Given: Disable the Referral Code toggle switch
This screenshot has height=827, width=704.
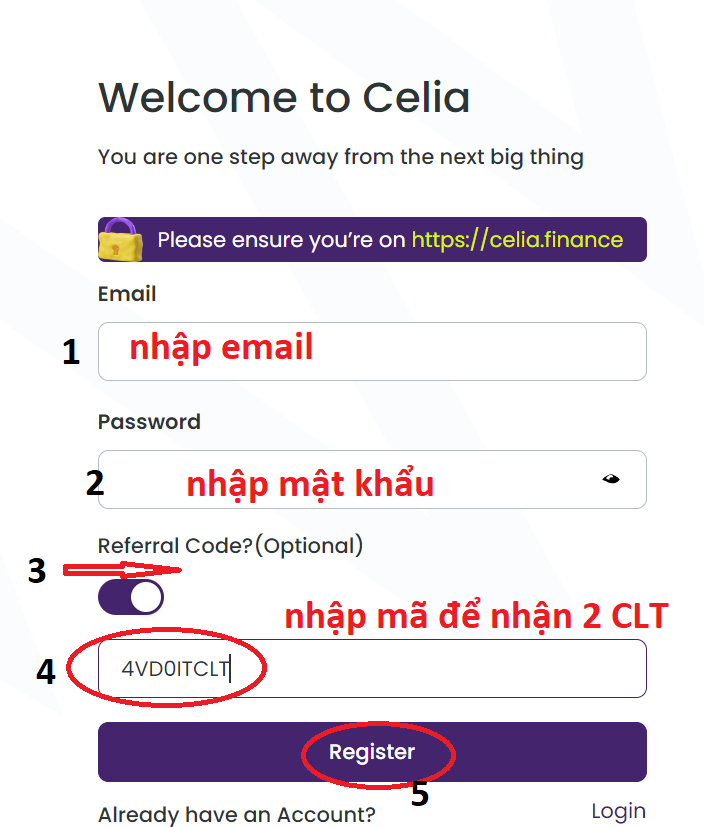Looking at the screenshot, I should tap(131, 597).
